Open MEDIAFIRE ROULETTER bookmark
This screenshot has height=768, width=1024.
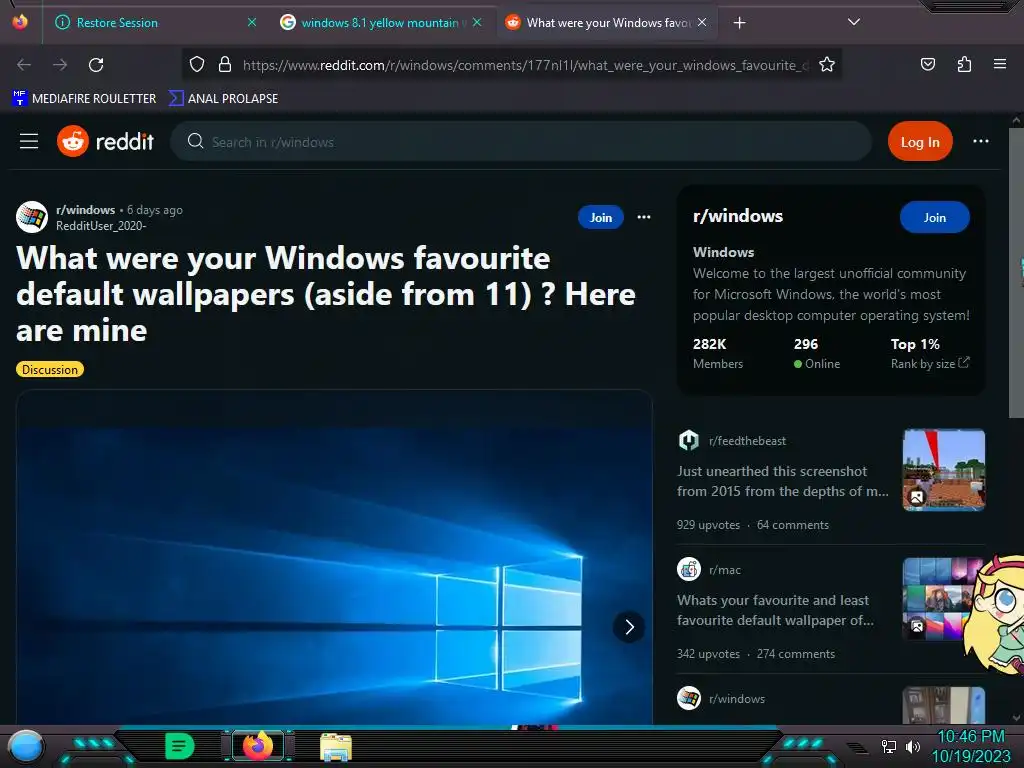pos(84,99)
